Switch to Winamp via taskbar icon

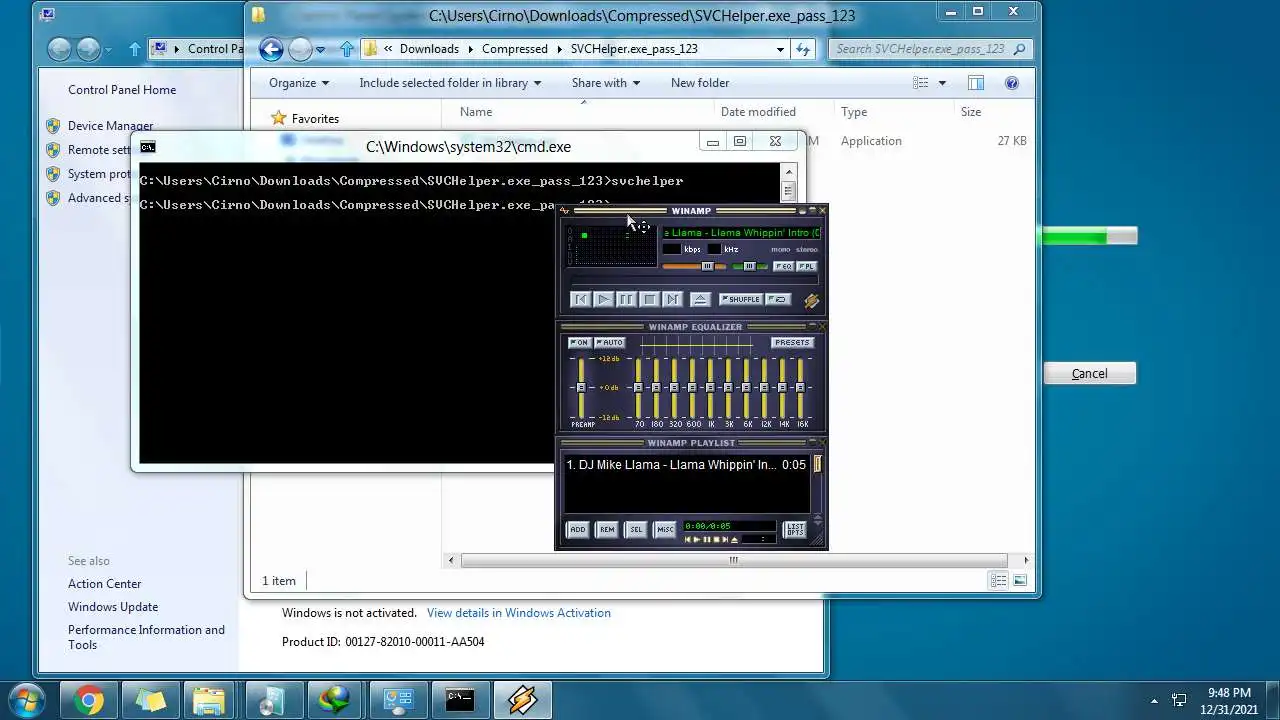[522, 701]
